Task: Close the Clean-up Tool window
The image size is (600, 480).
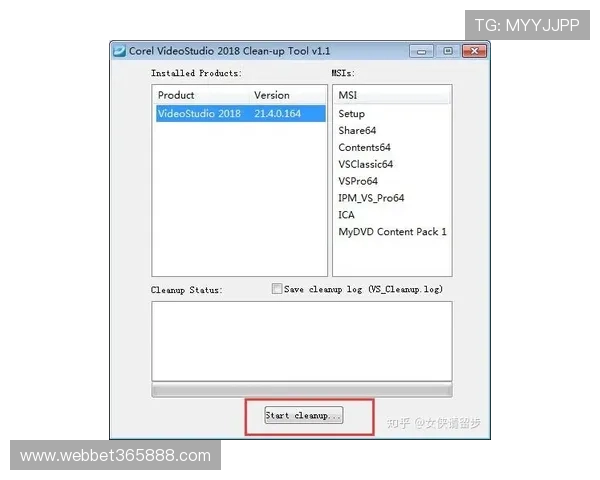Action: (x=472, y=51)
